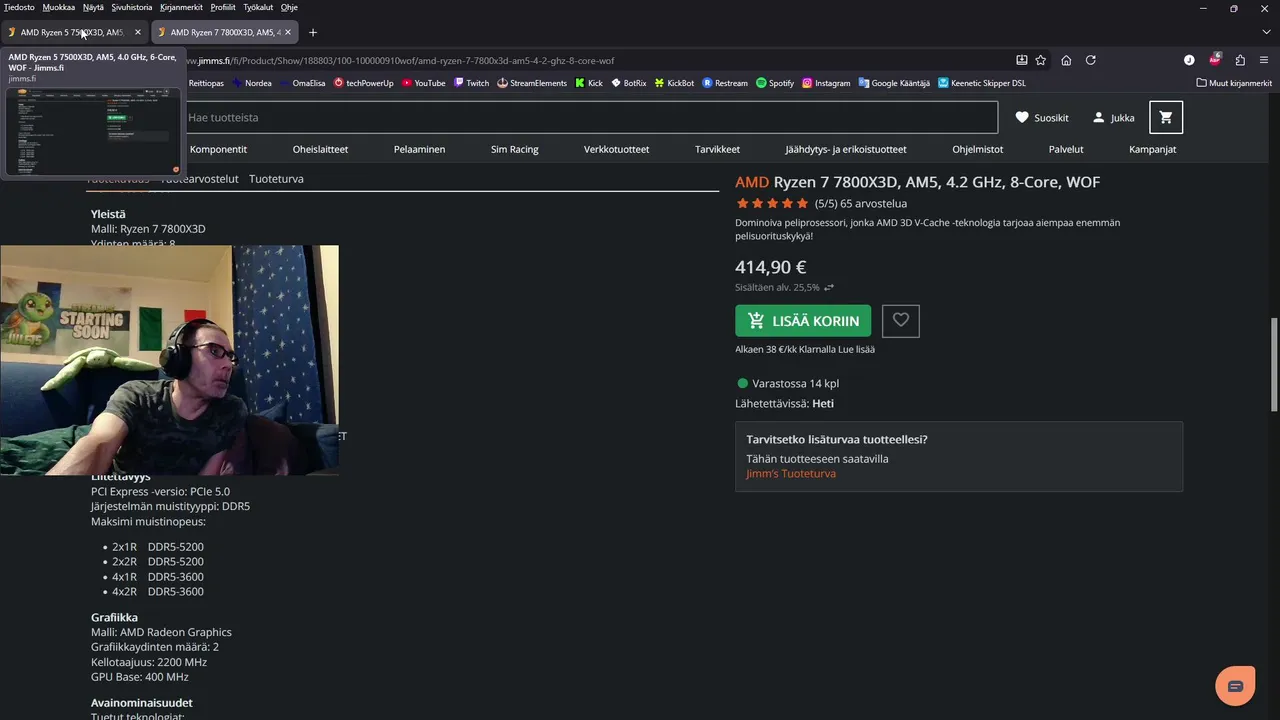The height and width of the screenshot is (720, 1280).
Task: Open the Firefox hamburger menu
Action: (x=1264, y=60)
